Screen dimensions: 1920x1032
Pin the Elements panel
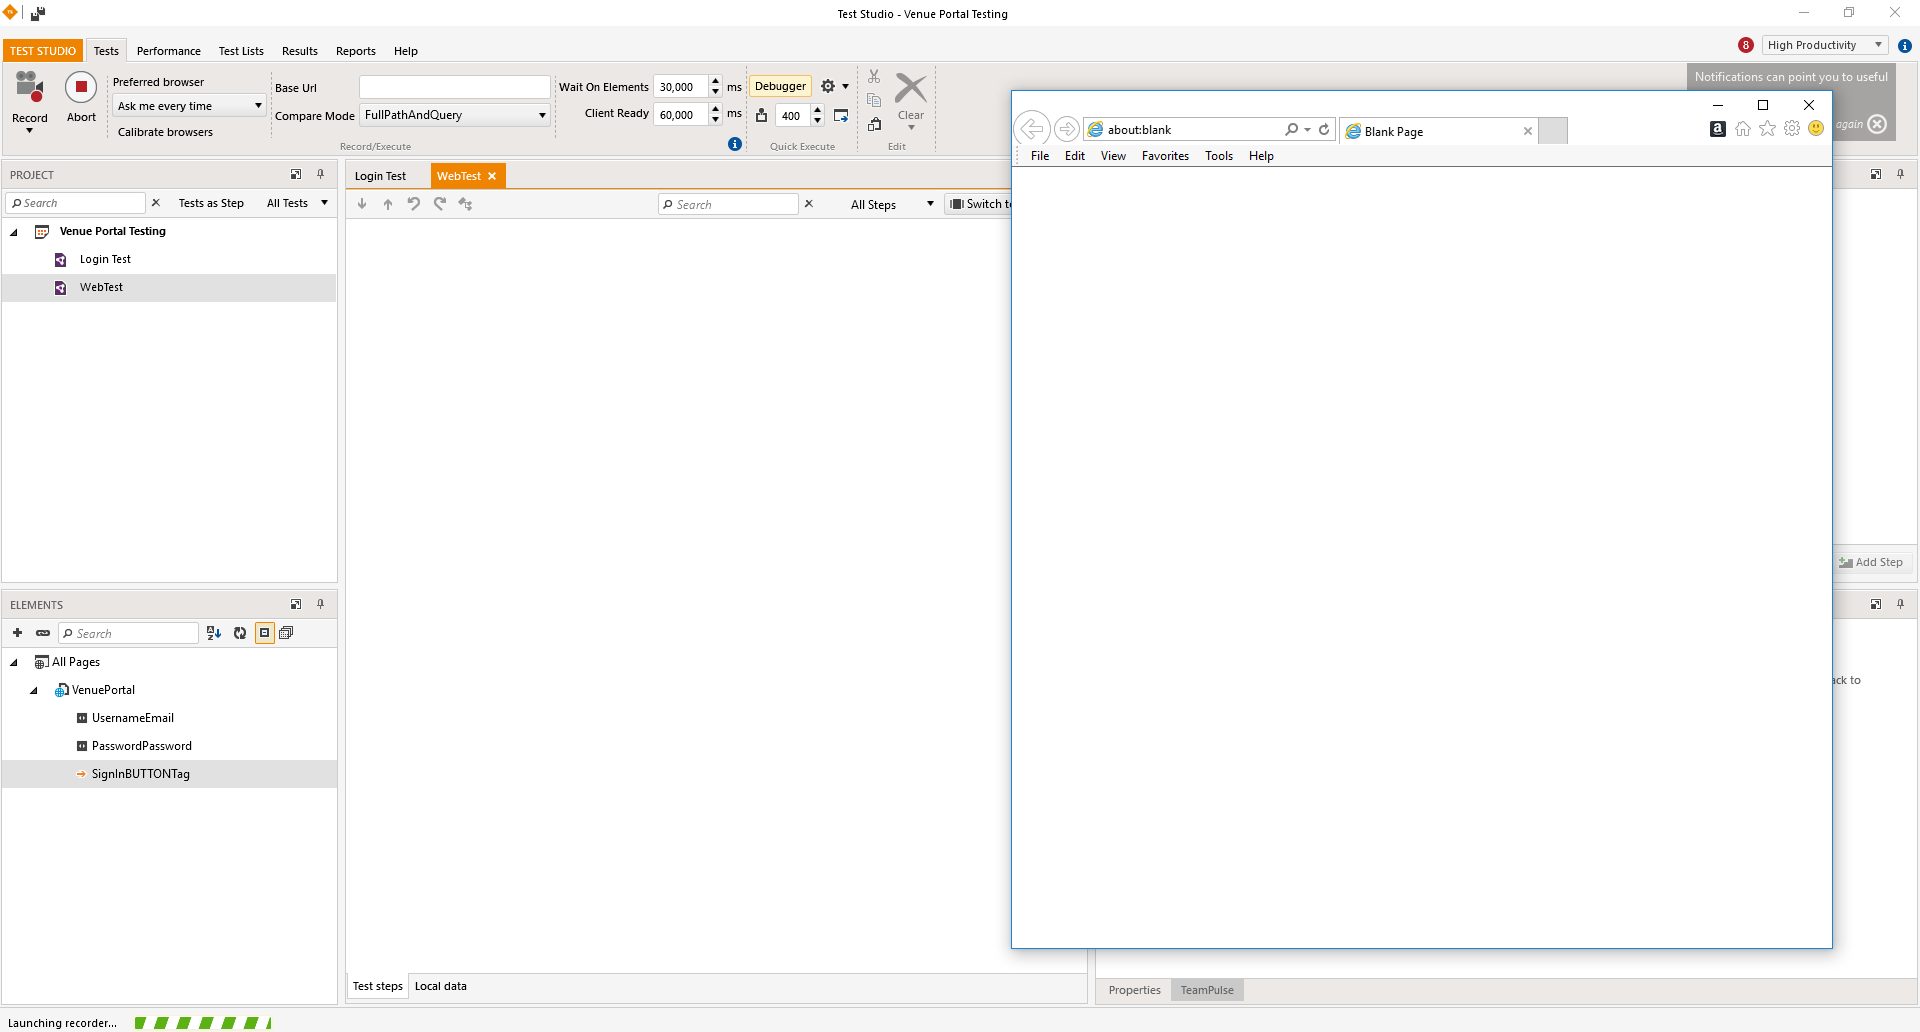click(x=321, y=604)
